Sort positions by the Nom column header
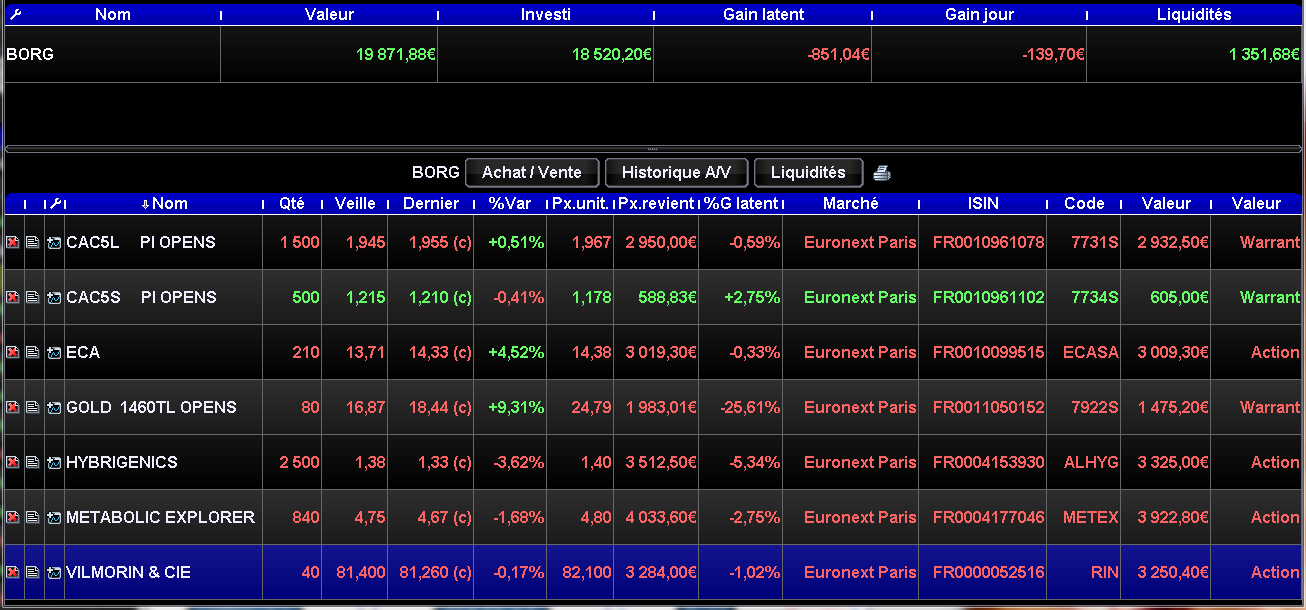1306x610 pixels. click(163, 203)
